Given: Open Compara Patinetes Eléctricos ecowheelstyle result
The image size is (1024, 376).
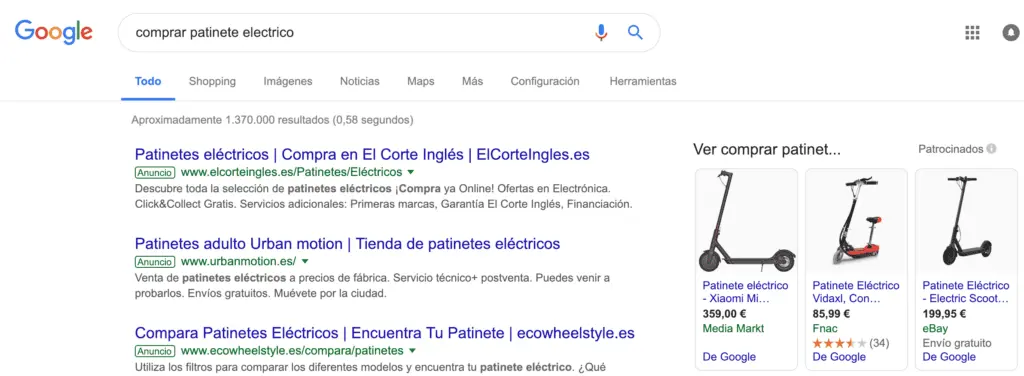Looking at the screenshot, I should pyautogui.click(x=385, y=333).
